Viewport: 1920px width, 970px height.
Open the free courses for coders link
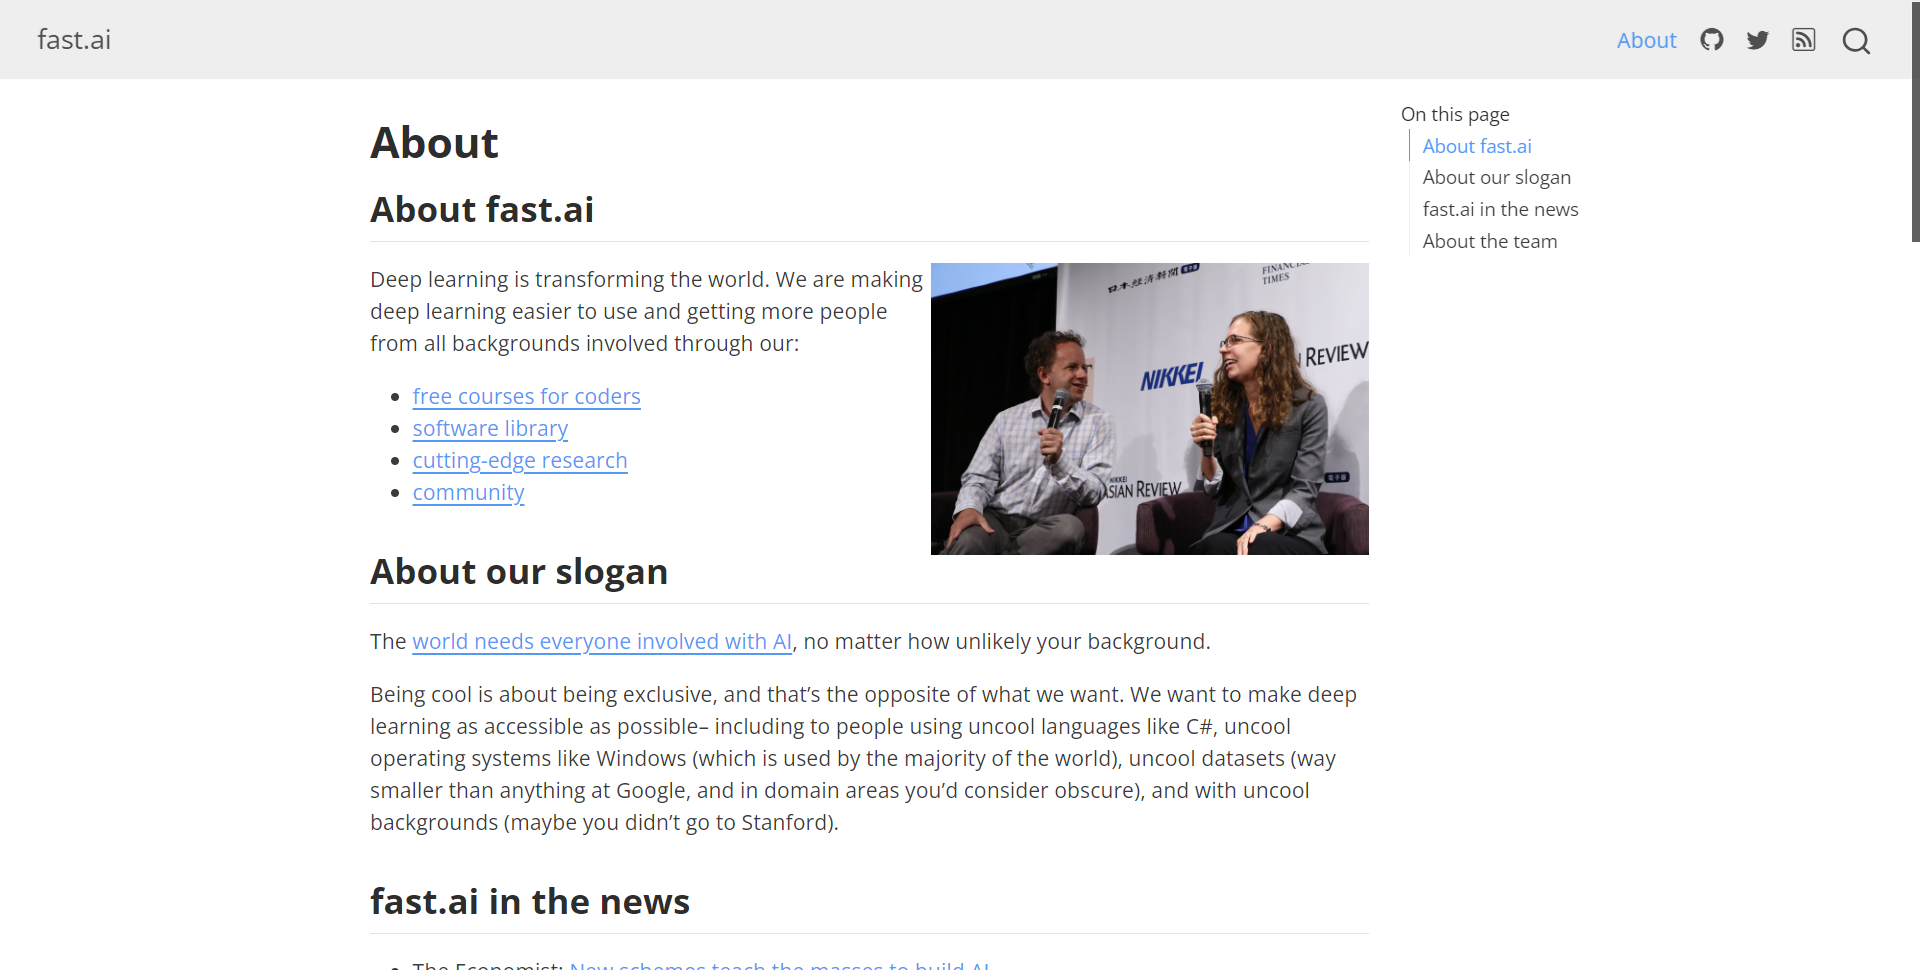[x=526, y=397]
